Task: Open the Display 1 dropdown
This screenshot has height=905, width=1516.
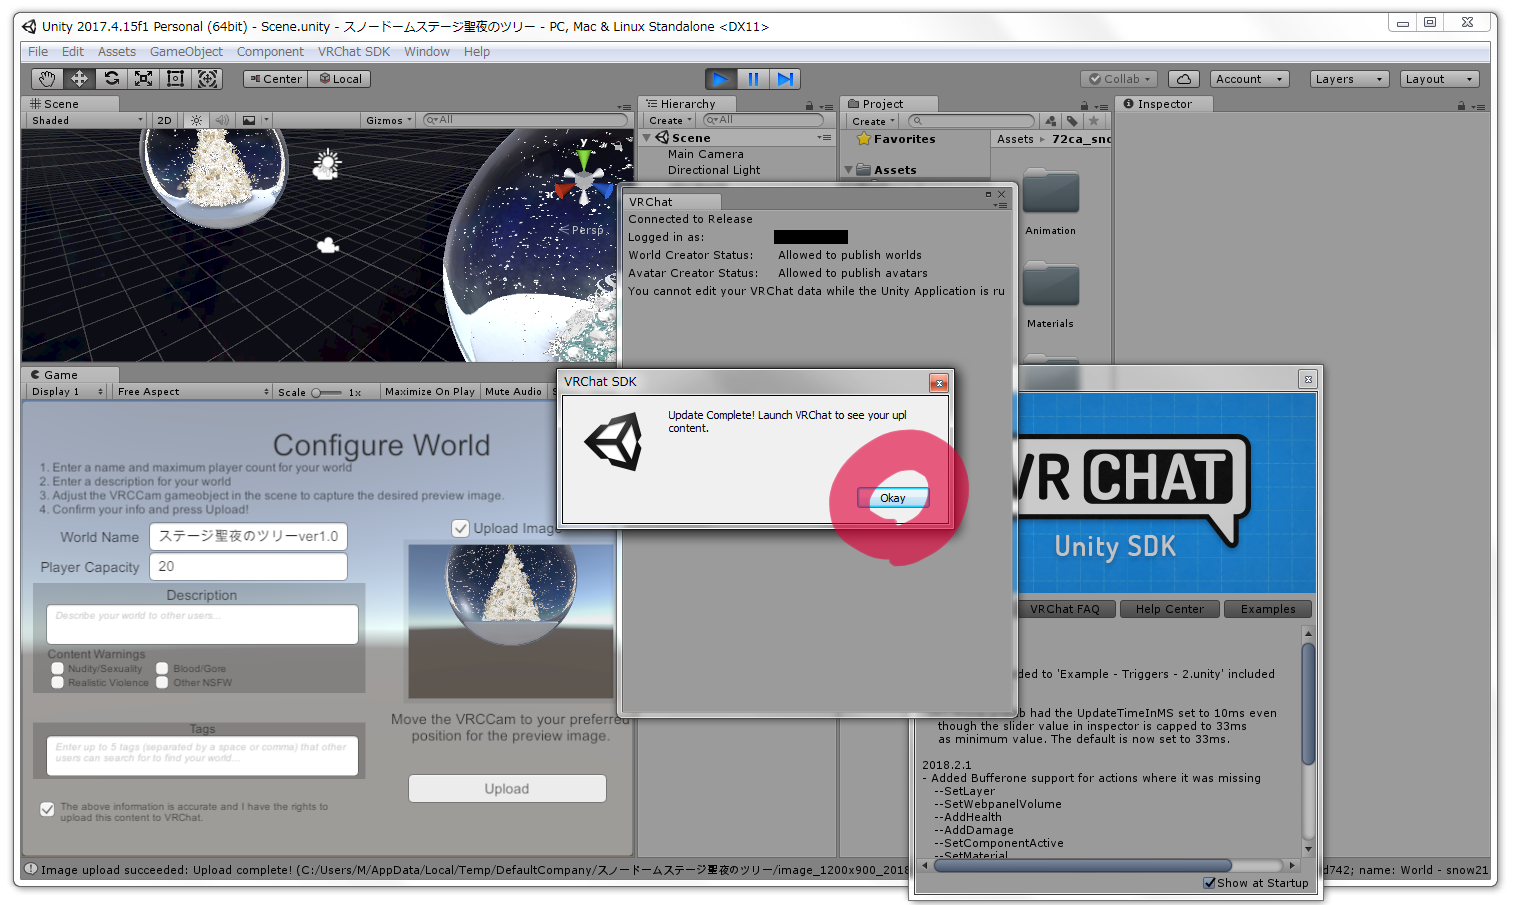Action: (x=67, y=392)
